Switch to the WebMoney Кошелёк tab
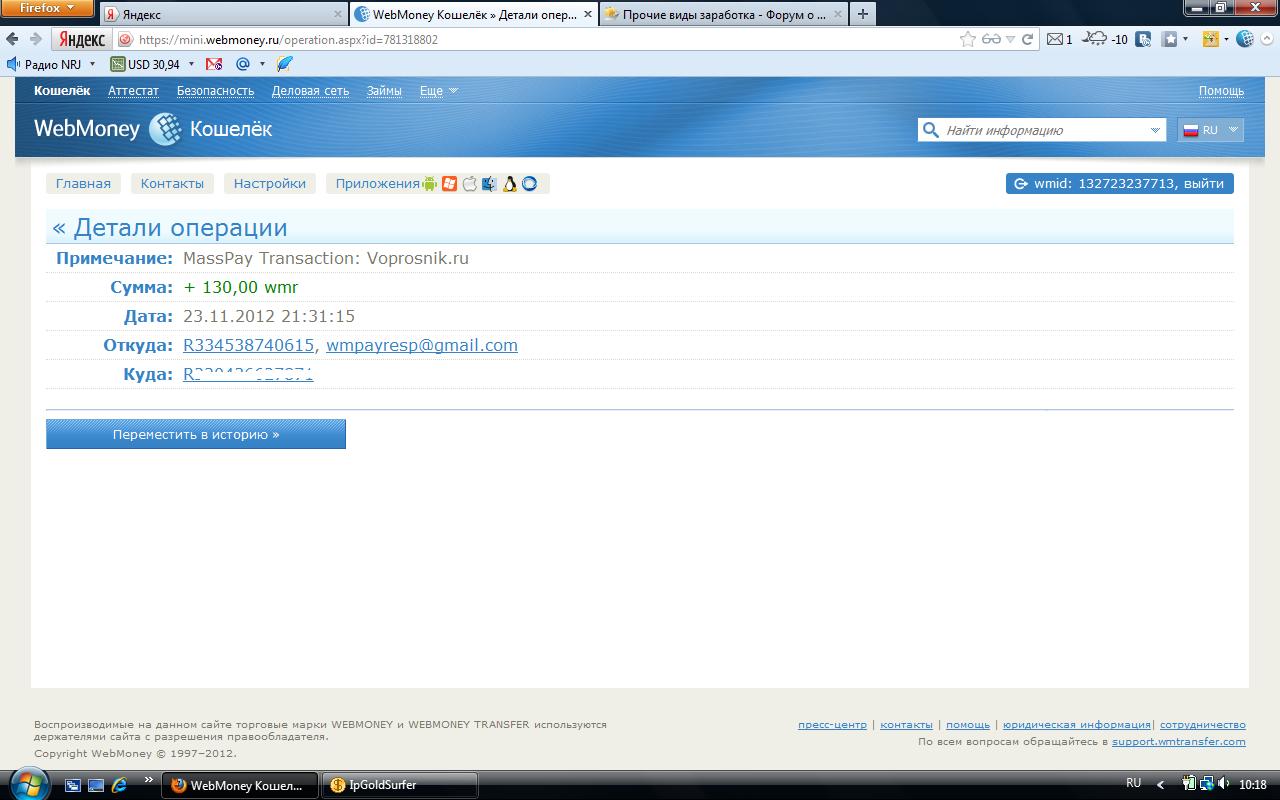Viewport: 1280px width, 800px height. pos(474,14)
